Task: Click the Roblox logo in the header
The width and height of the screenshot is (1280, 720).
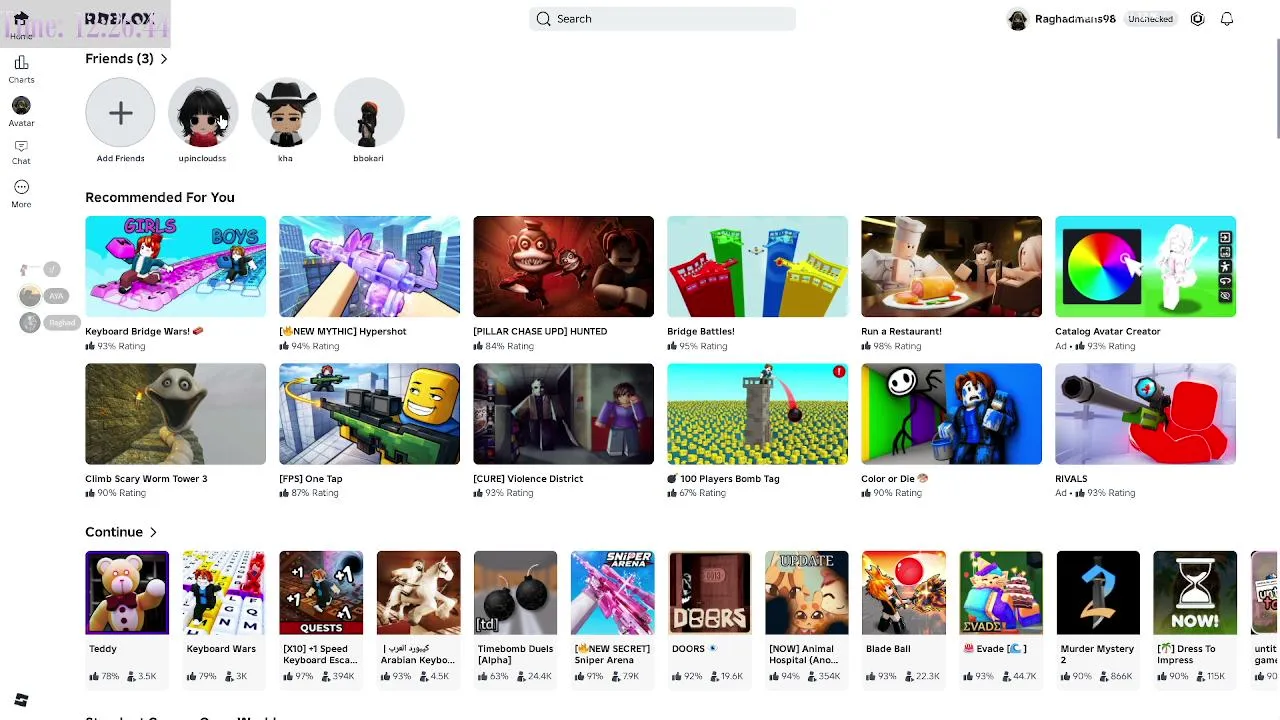Action: 119,19
